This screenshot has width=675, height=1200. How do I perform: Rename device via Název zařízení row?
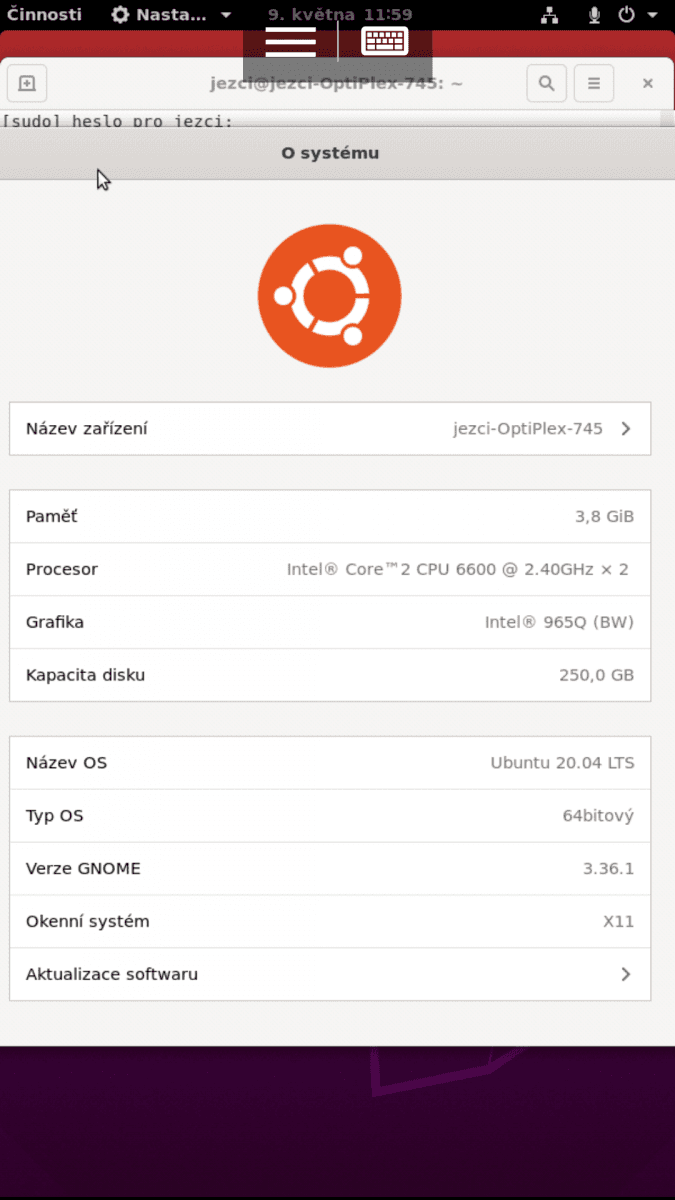click(x=330, y=428)
